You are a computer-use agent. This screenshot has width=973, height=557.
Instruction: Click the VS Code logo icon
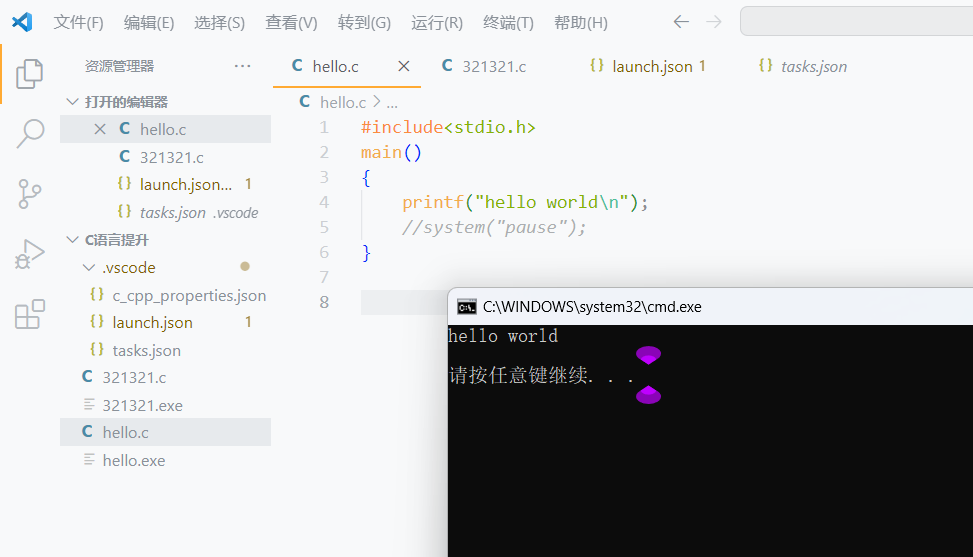tap(22, 22)
